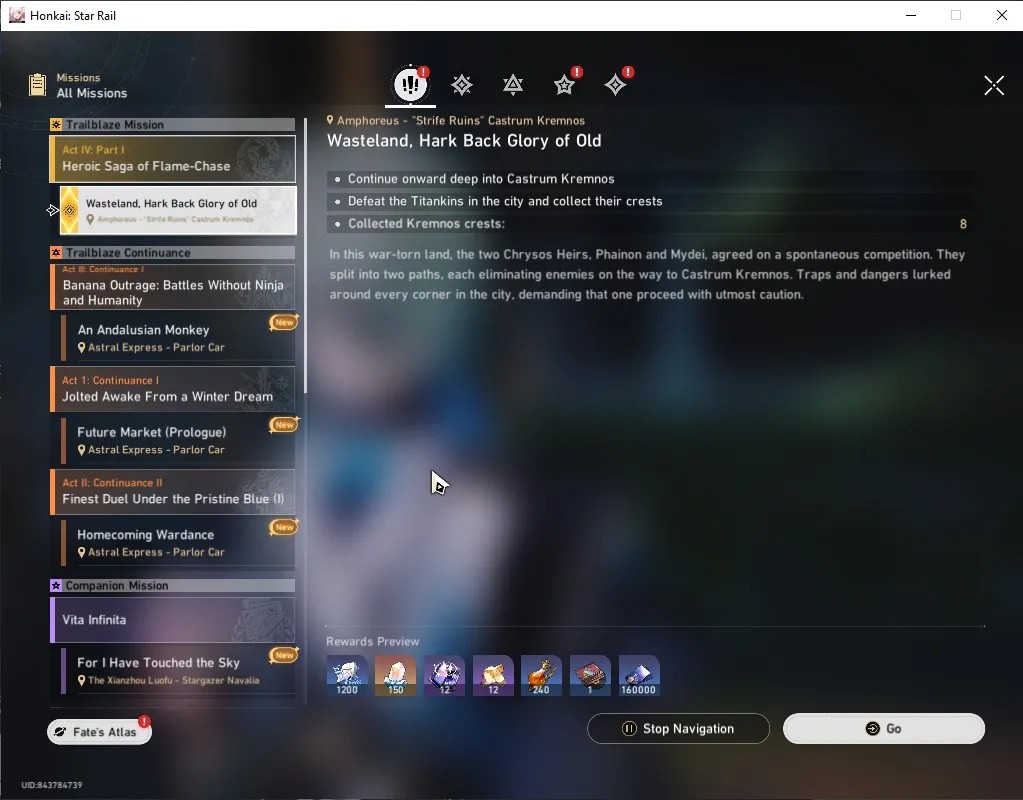
Task: Collapse the Companion Mission section header
Action: point(172,585)
